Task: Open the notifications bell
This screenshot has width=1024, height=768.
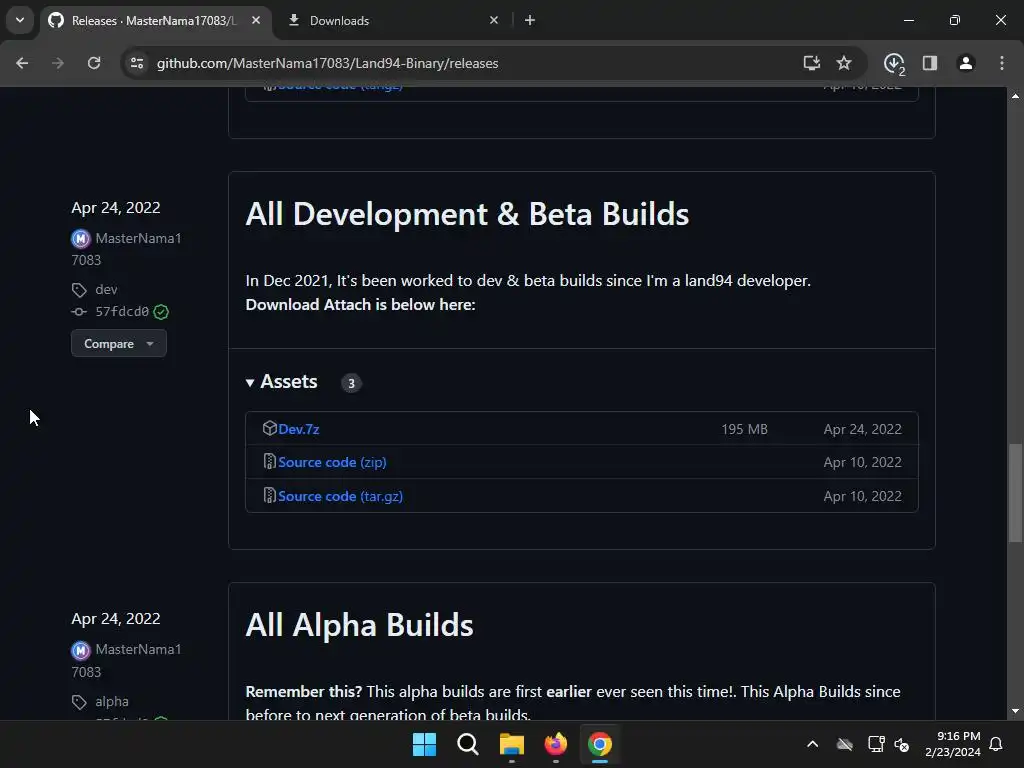Action: [x=996, y=744]
